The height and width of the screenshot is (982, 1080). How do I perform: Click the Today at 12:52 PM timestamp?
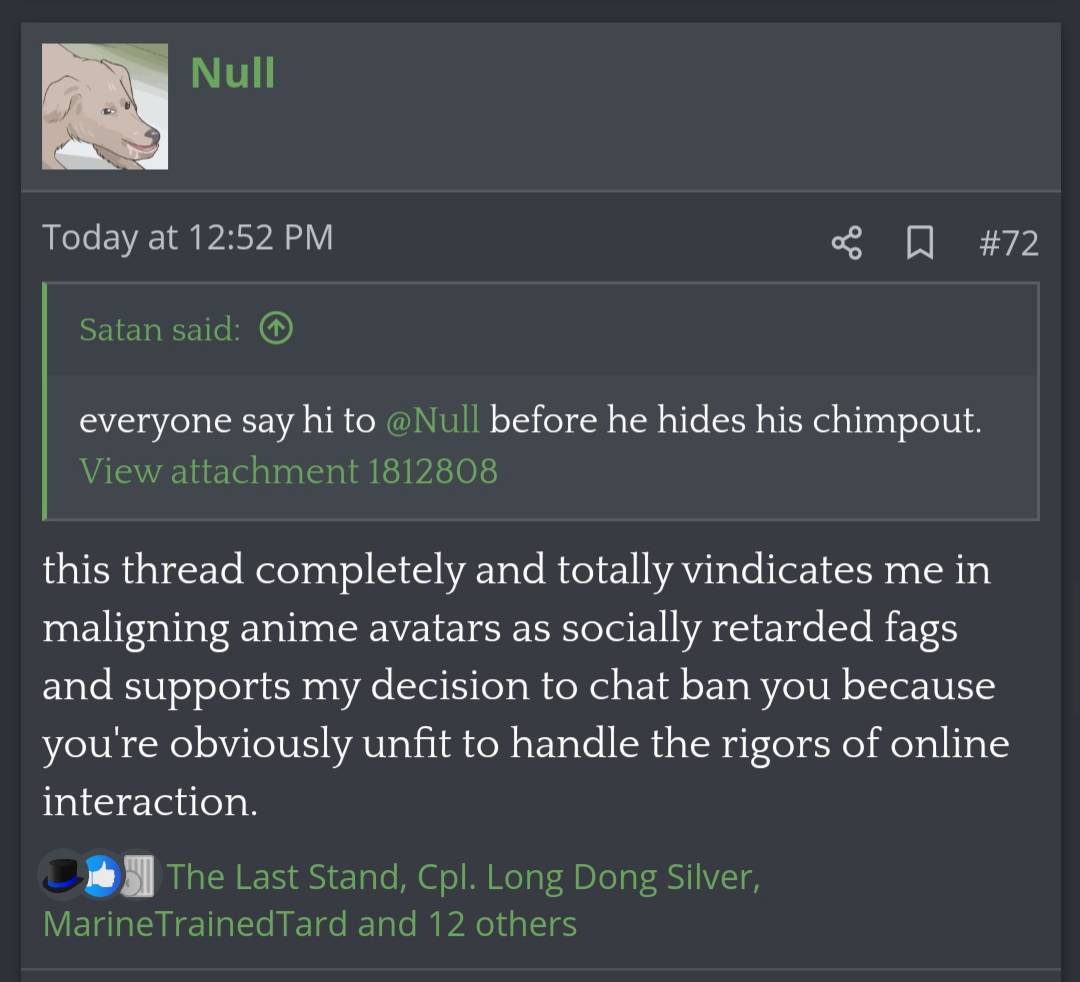point(187,238)
